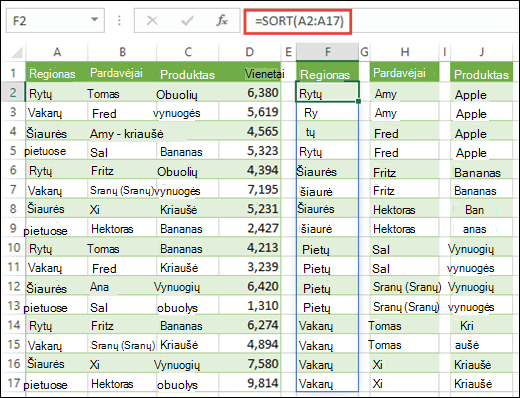This screenshot has height=398, width=520.
Task: Click cell Bananas in column J row 6
Action: 482,170
